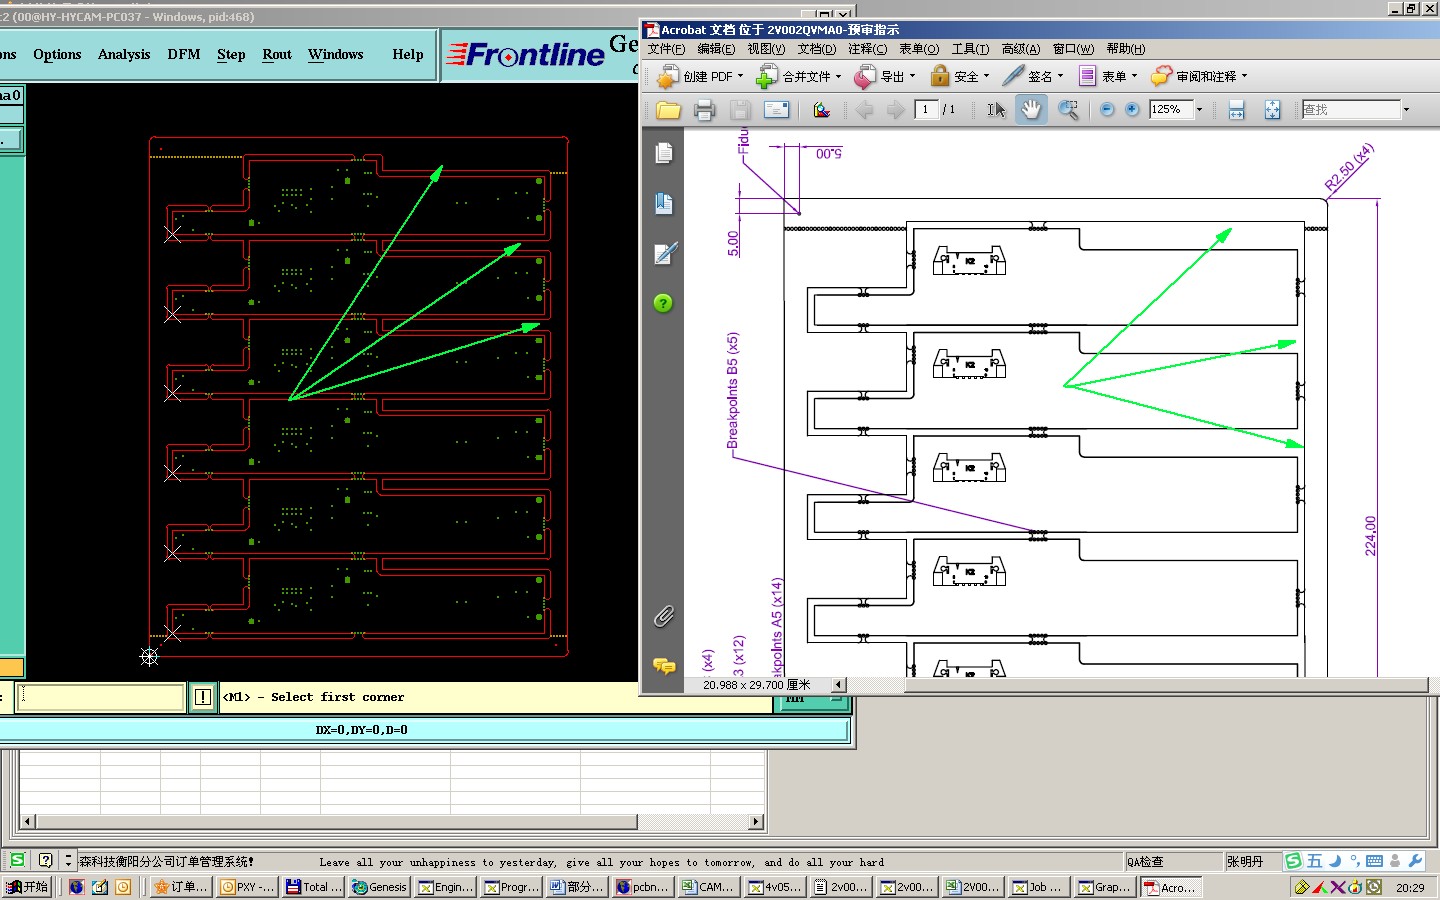Click the zoom out minus button
1440x900 pixels.
coord(1107,110)
